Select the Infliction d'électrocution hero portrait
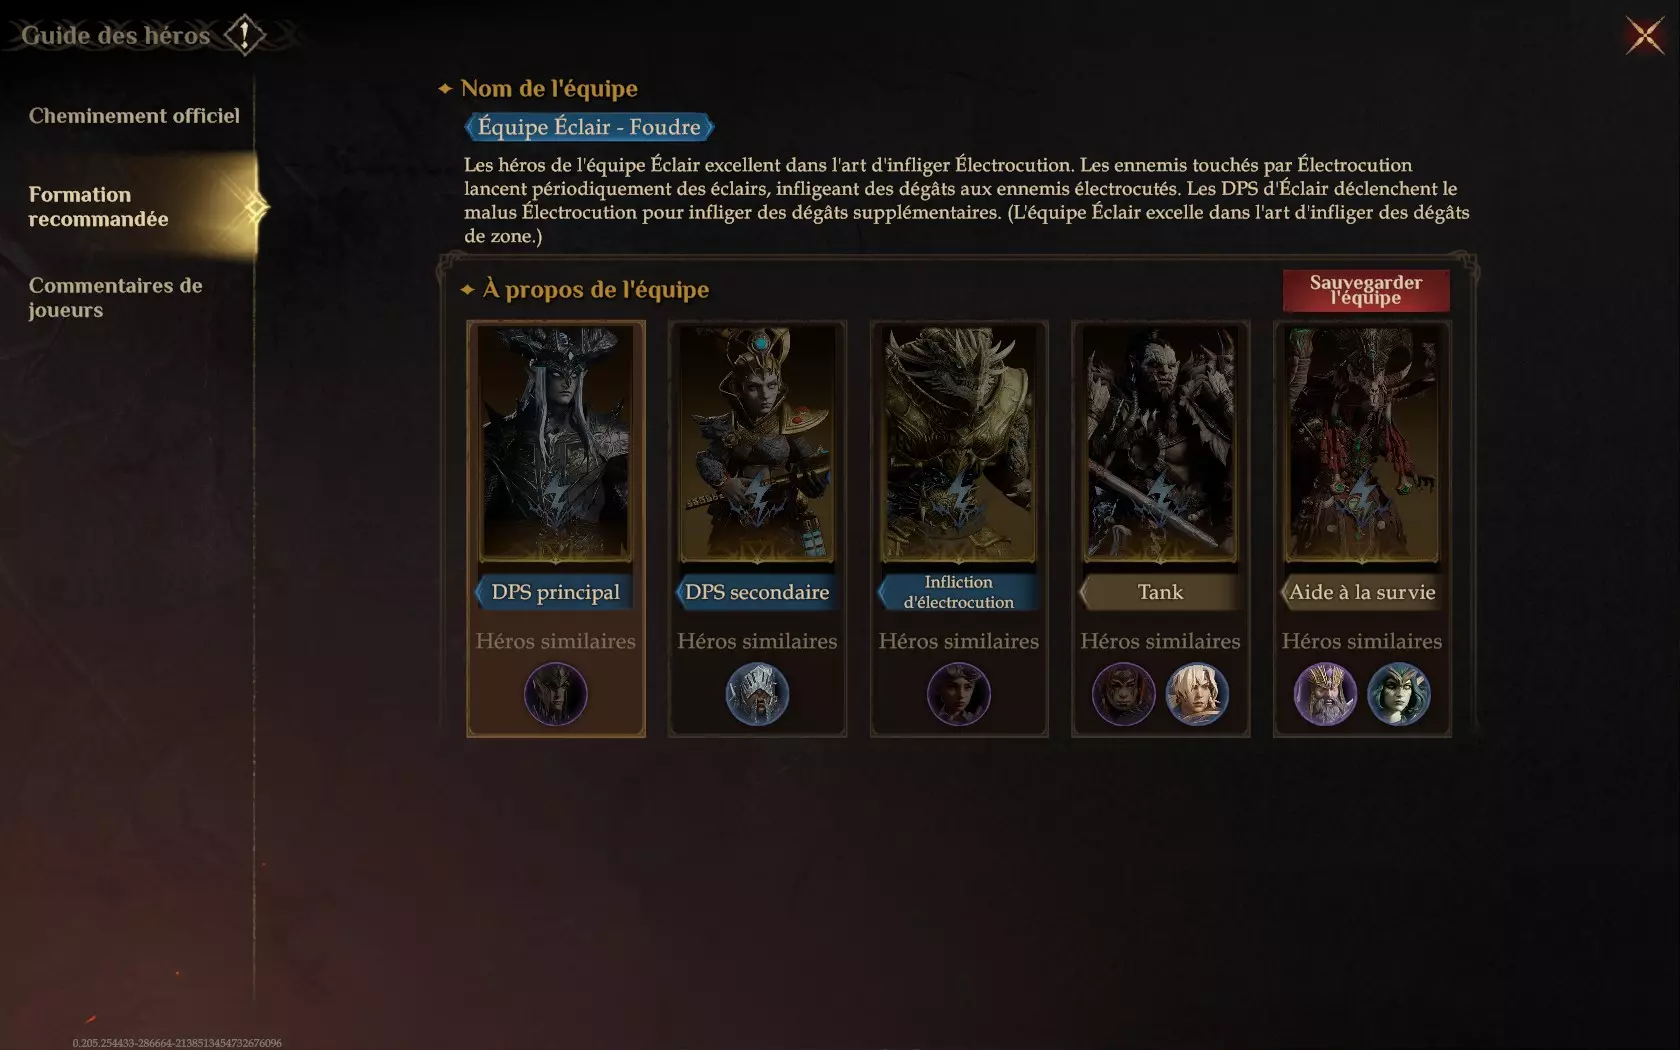Viewport: 1680px width, 1050px height. point(959,444)
